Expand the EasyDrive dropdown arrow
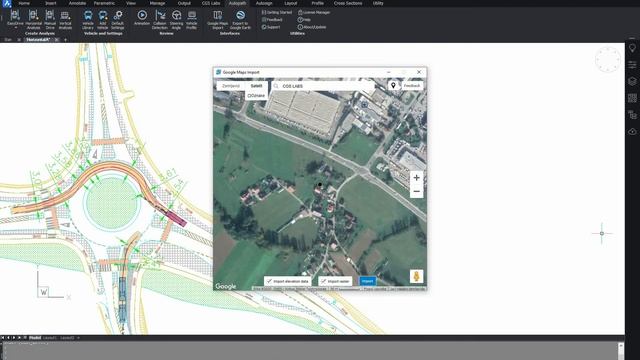The width and height of the screenshot is (640, 360). pos(16,28)
